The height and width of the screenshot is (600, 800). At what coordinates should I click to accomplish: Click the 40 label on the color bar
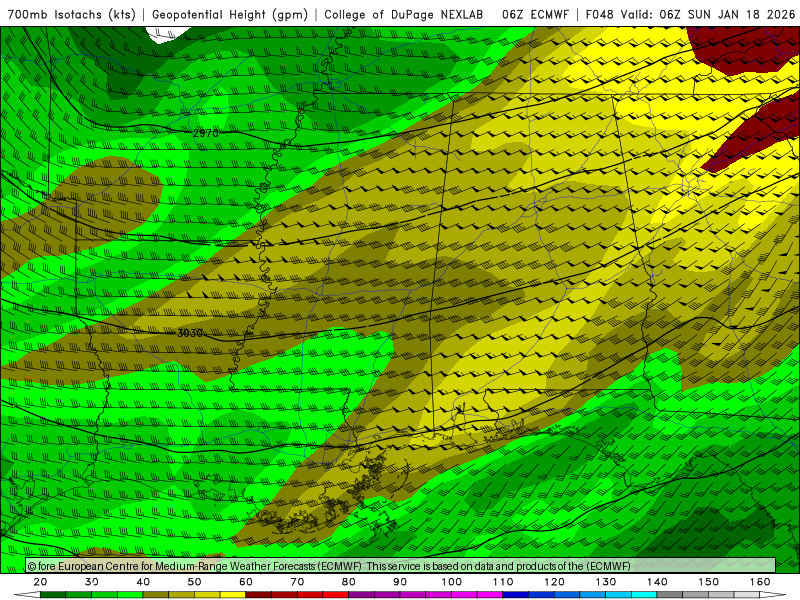(x=143, y=582)
